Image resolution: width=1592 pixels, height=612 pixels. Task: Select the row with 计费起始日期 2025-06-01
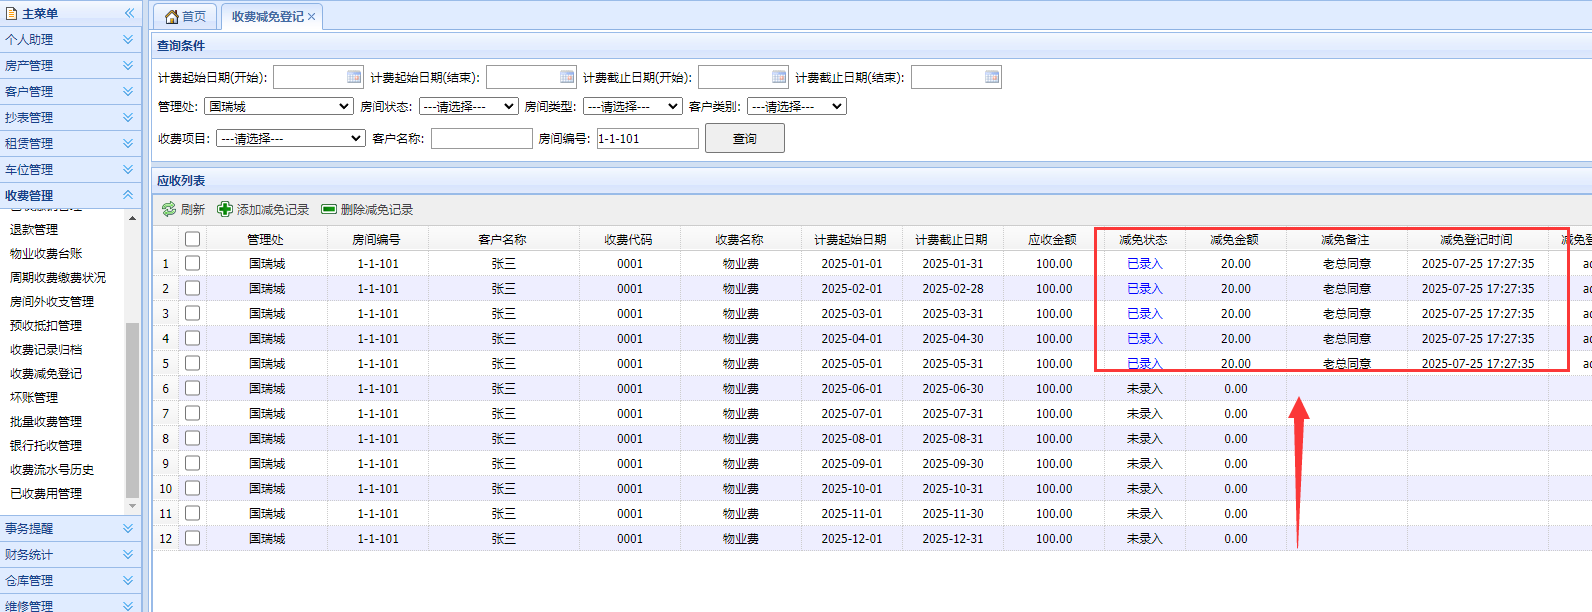(x=192, y=388)
